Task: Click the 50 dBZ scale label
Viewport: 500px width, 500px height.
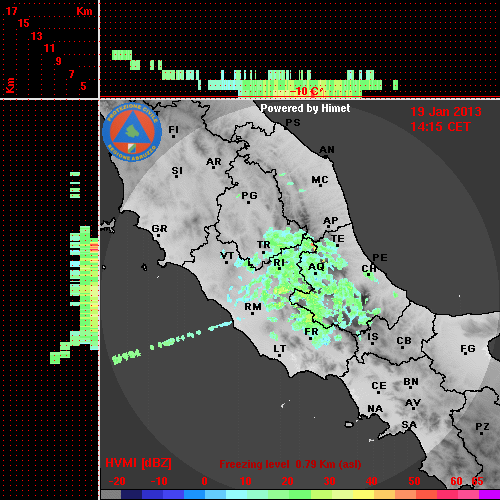Action: click(x=414, y=481)
